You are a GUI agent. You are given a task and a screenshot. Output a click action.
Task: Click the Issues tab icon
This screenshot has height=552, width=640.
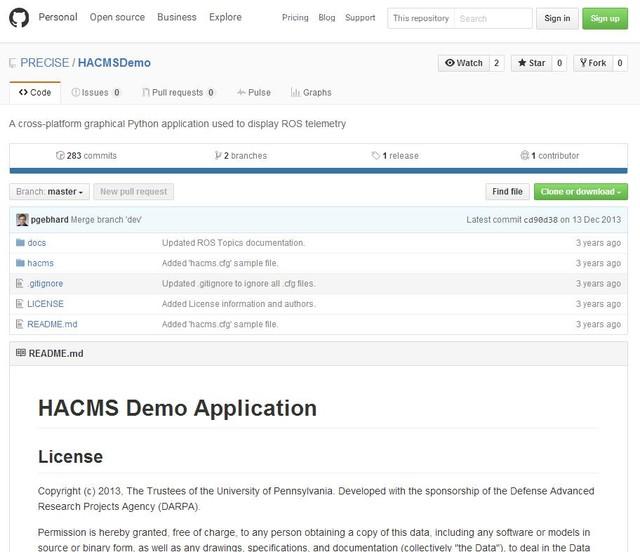(x=75, y=92)
